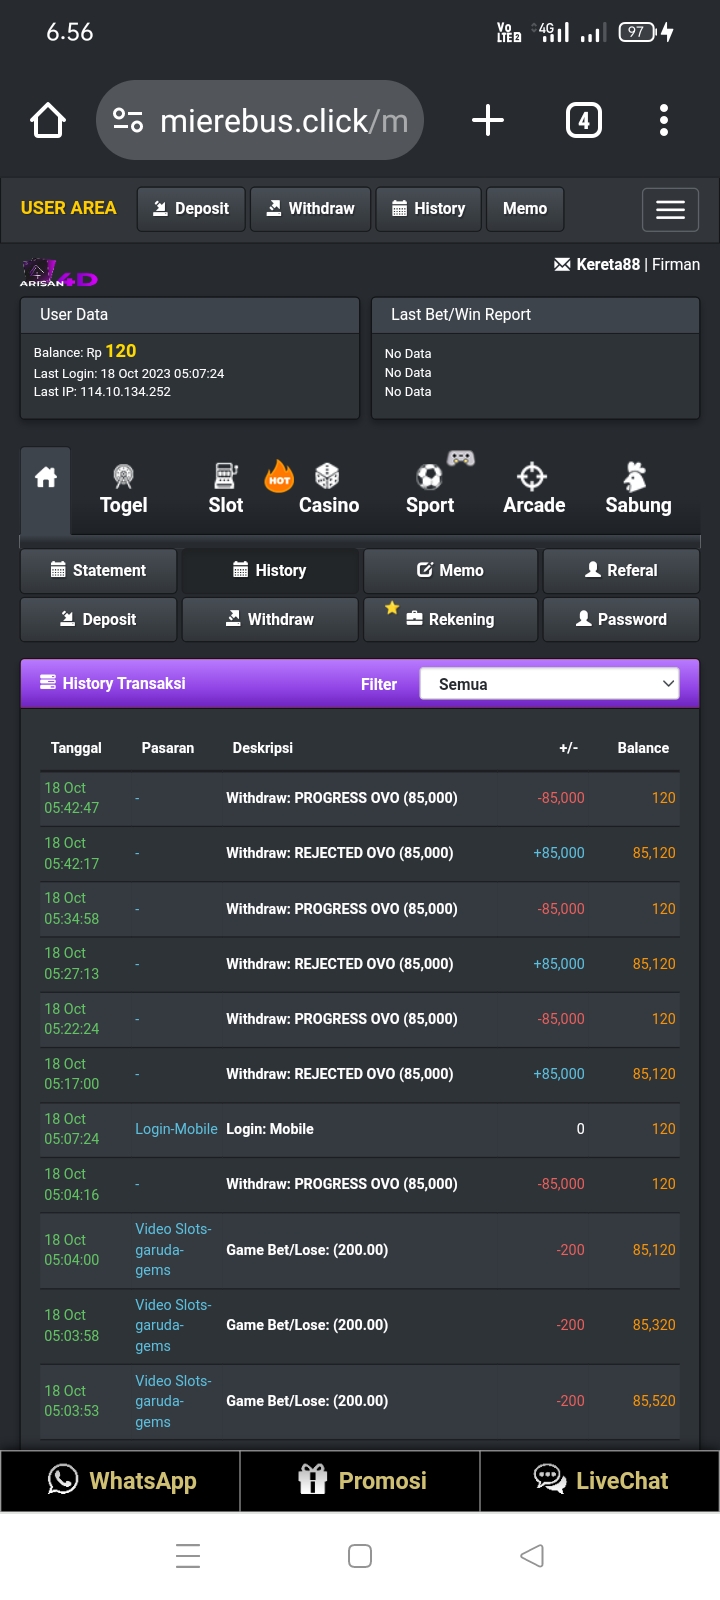720x1600 pixels.
Task: Tap the browser home icon
Action: pyautogui.click(x=48, y=121)
